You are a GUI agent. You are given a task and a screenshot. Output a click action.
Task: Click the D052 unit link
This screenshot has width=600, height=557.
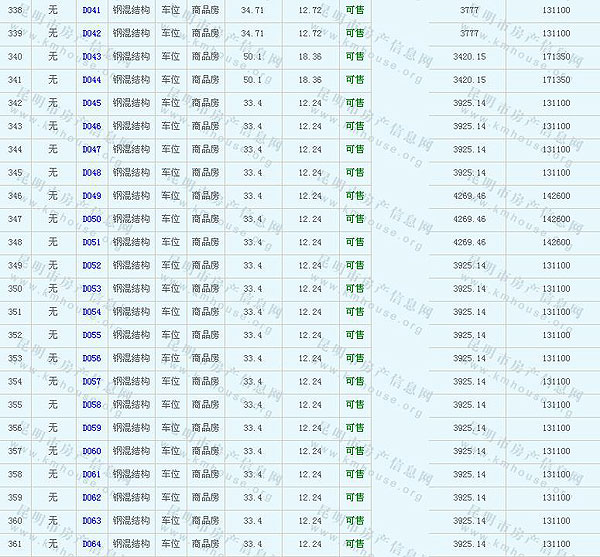click(91, 265)
